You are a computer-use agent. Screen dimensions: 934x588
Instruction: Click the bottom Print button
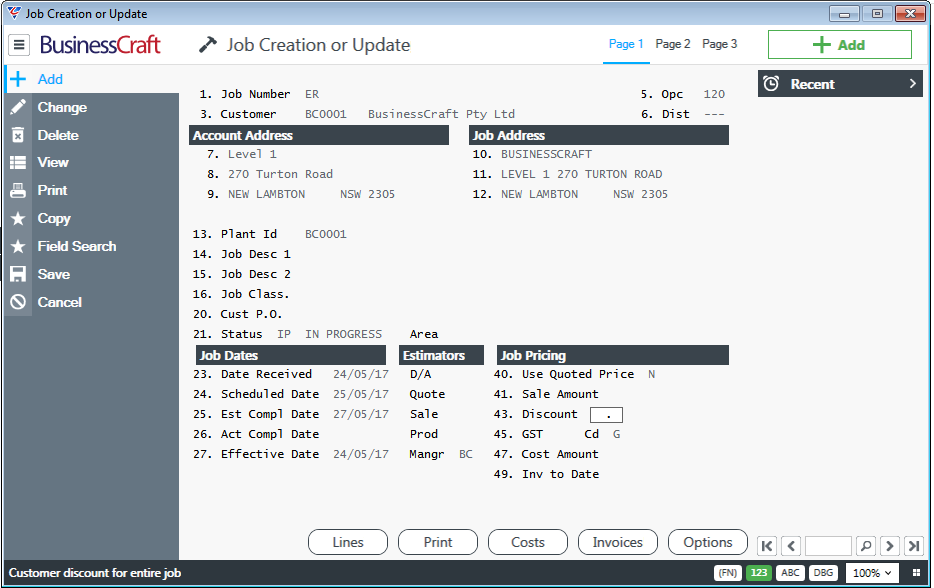(438, 542)
